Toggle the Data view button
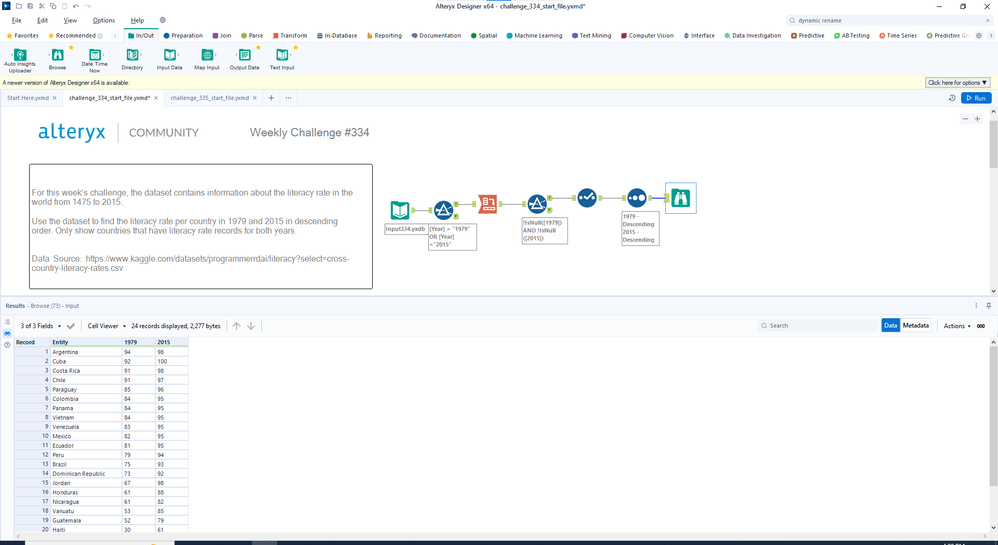Image resolution: width=998 pixels, height=545 pixels. coord(890,325)
